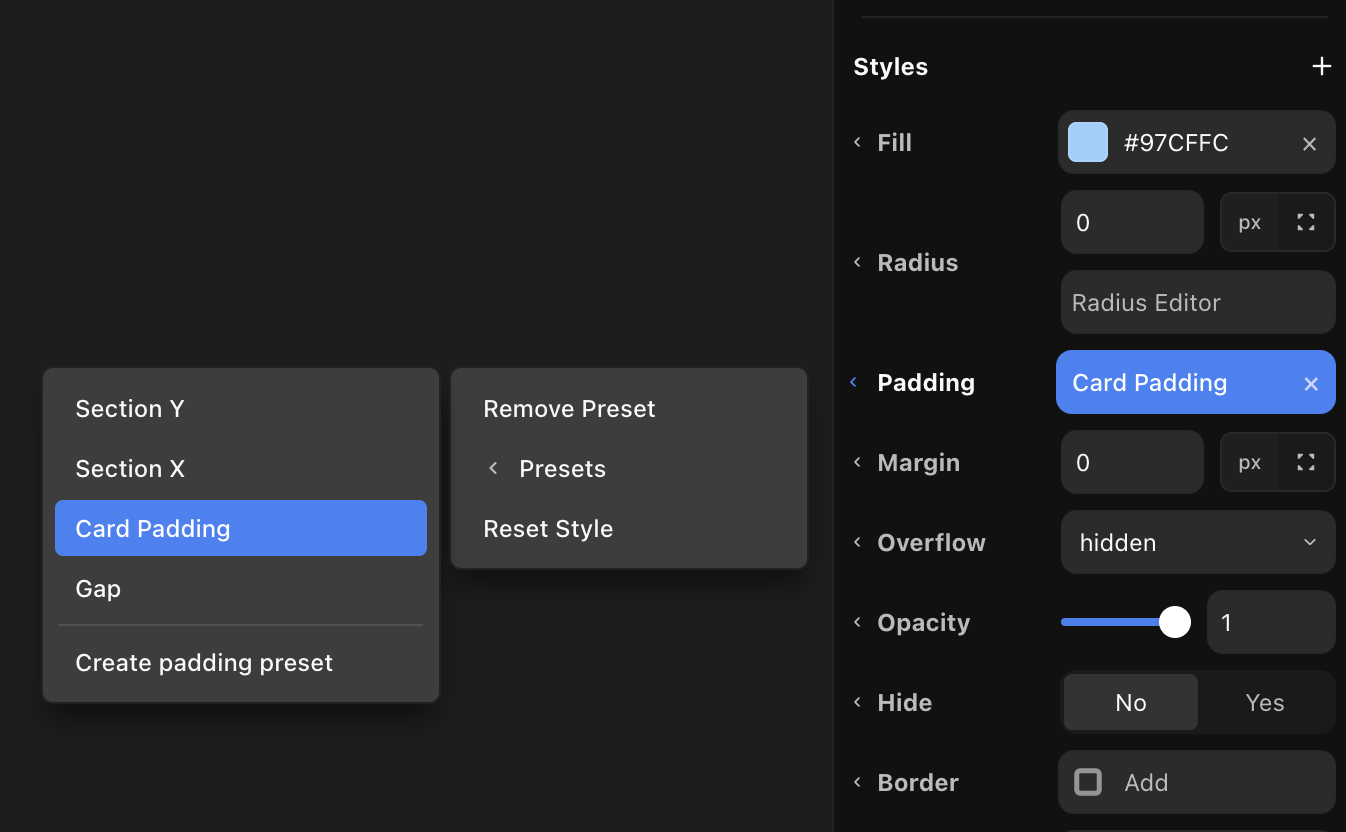
Task: Expand the Border options chevron
Action: pos(857,782)
